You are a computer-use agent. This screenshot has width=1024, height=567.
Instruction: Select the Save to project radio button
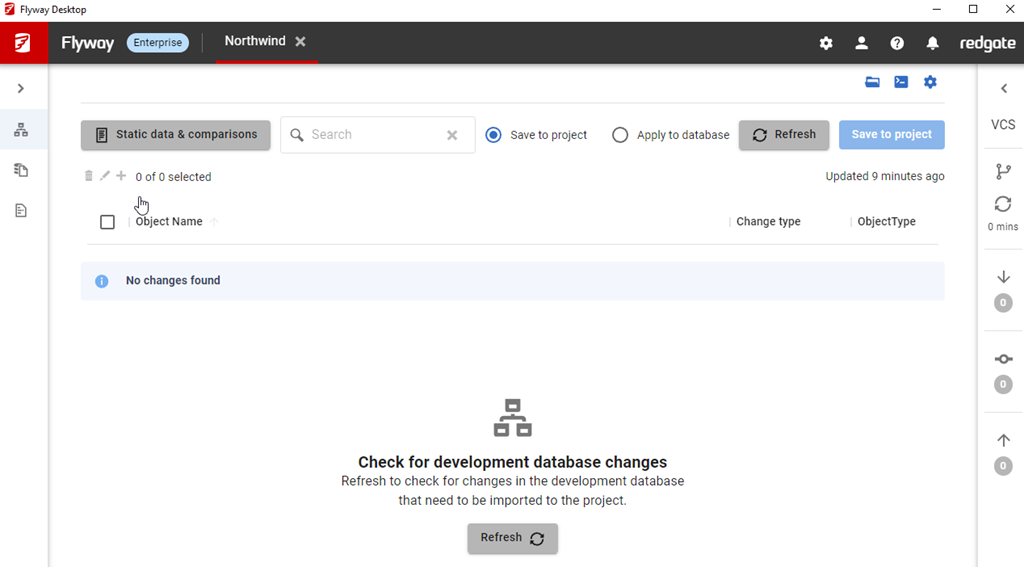coord(493,135)
